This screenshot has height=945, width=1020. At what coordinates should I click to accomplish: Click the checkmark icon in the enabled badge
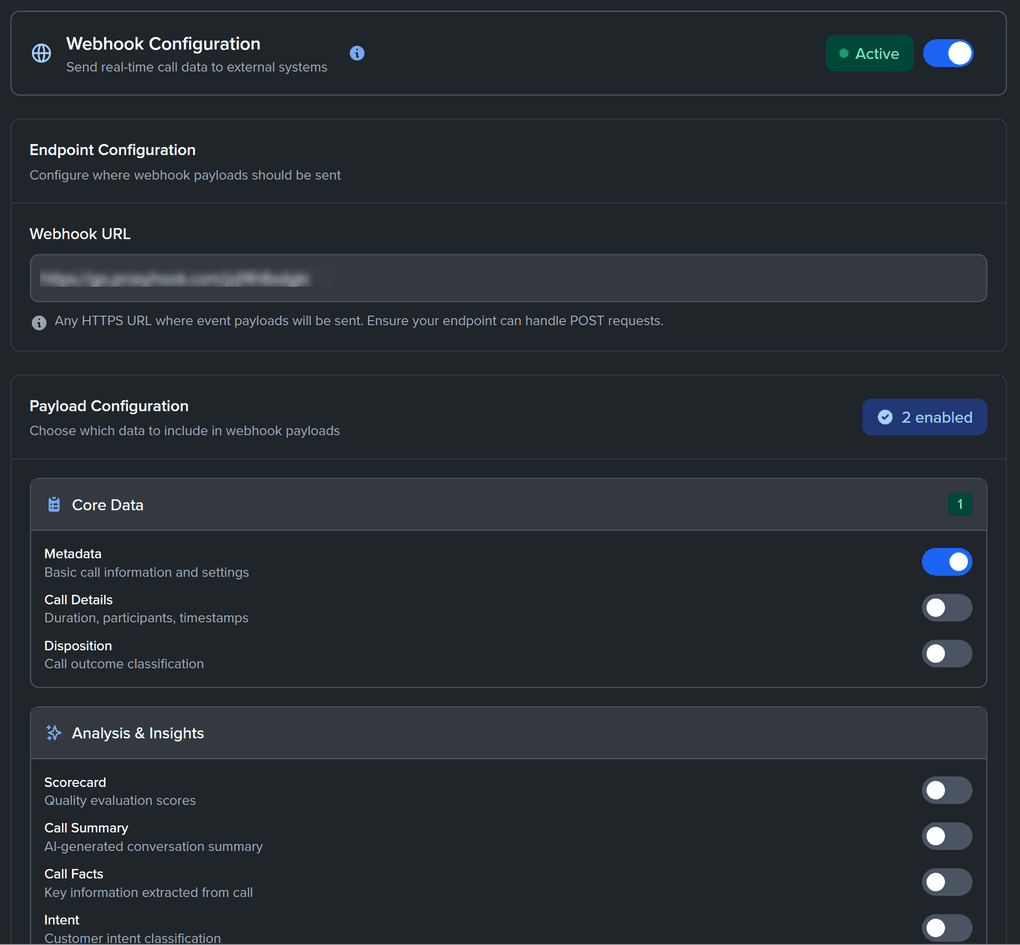click(884, 417)
